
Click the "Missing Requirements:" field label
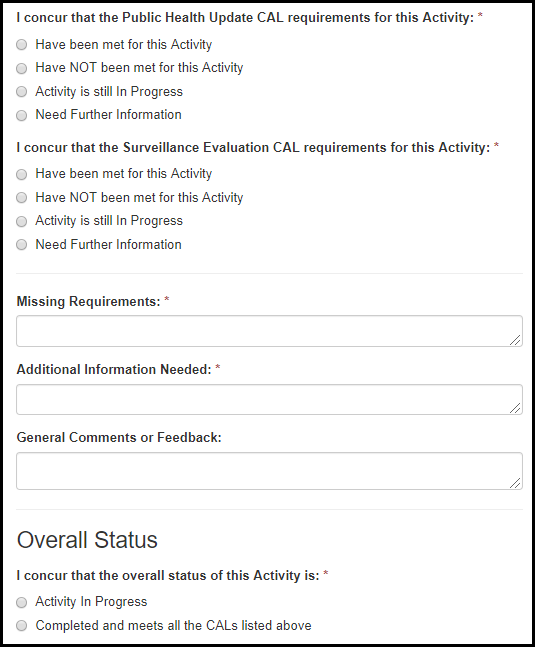coord(88,302)
